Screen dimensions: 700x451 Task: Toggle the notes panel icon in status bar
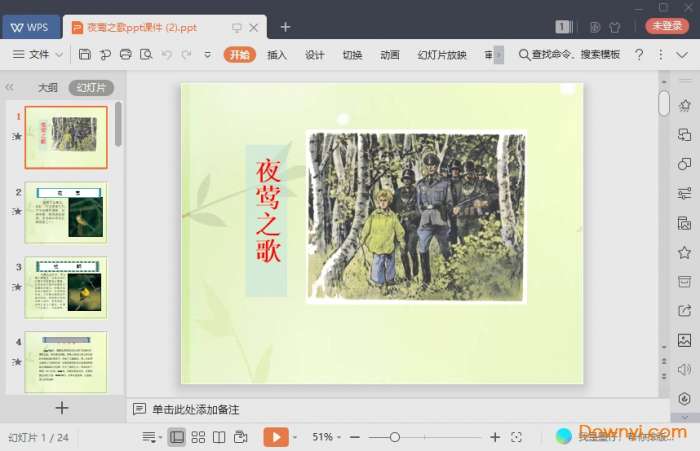pyautogui.click(x=149, y=437)
